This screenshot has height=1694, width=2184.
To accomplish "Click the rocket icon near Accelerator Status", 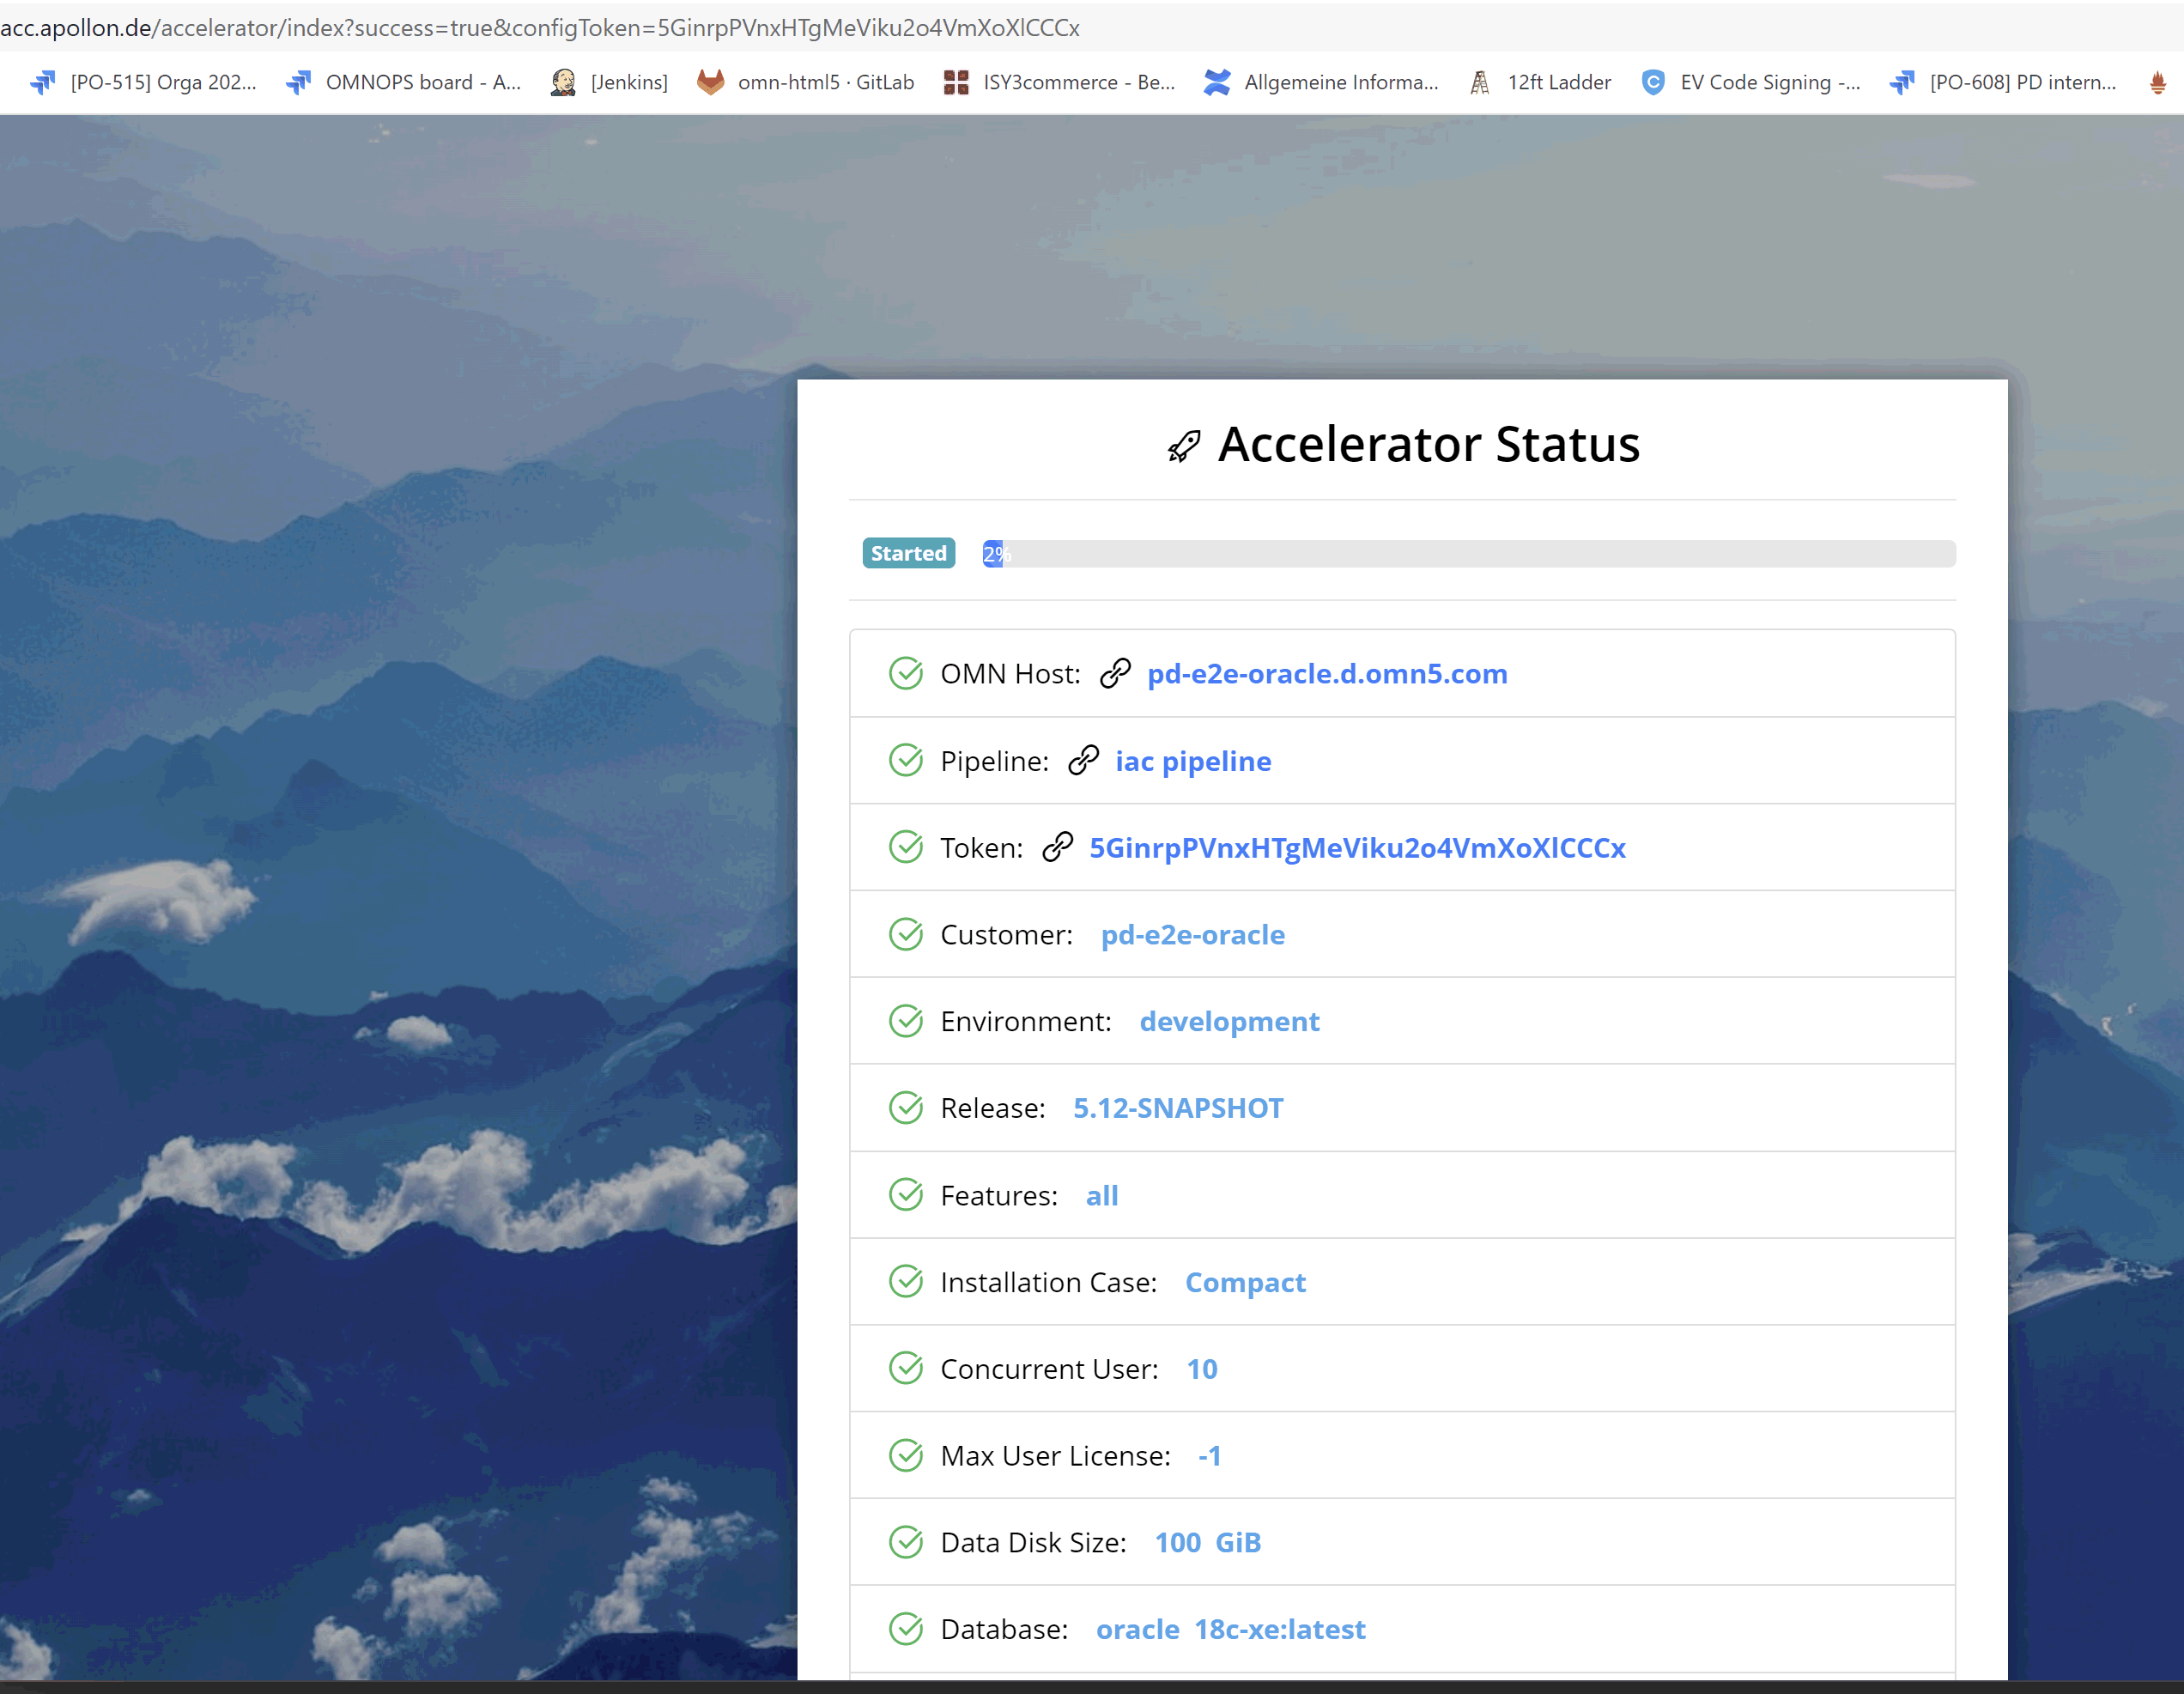I will click(x=1184, y=446).
